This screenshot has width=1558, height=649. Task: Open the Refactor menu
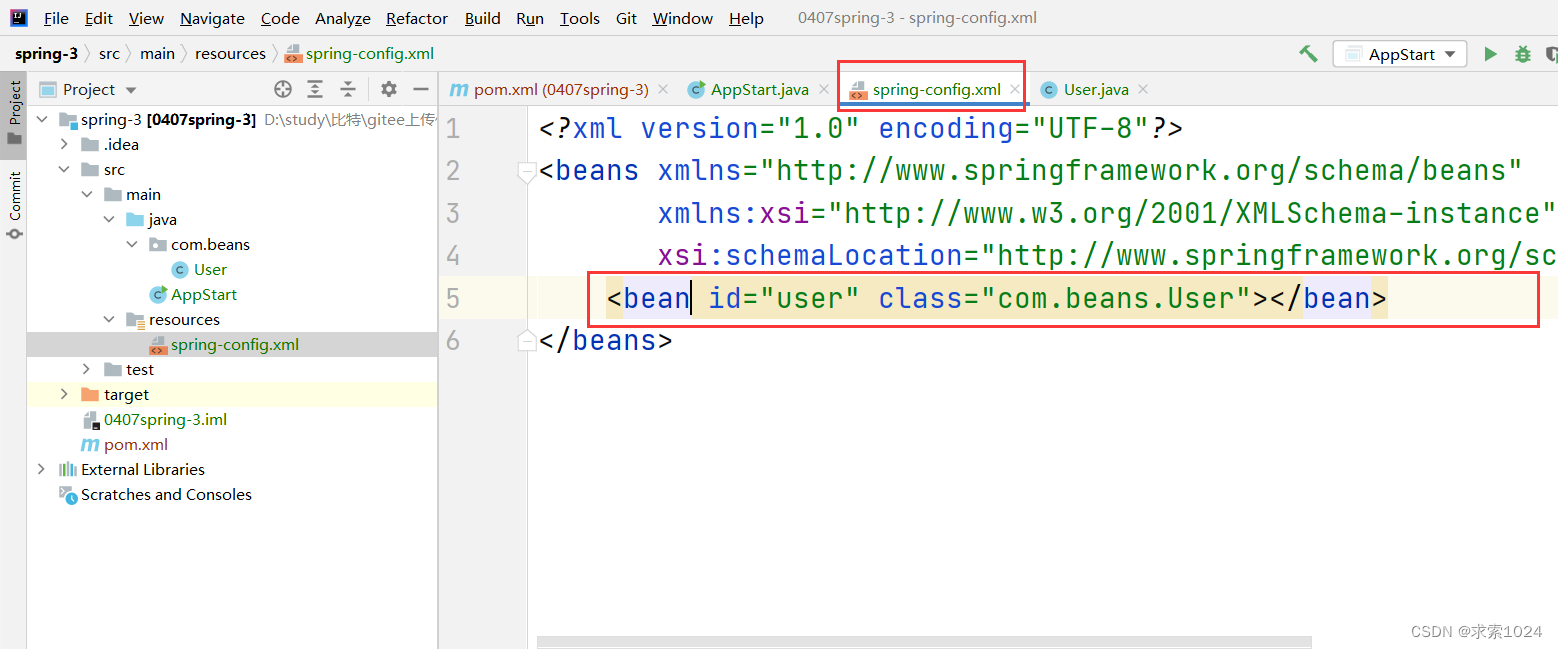pos(417,18)
